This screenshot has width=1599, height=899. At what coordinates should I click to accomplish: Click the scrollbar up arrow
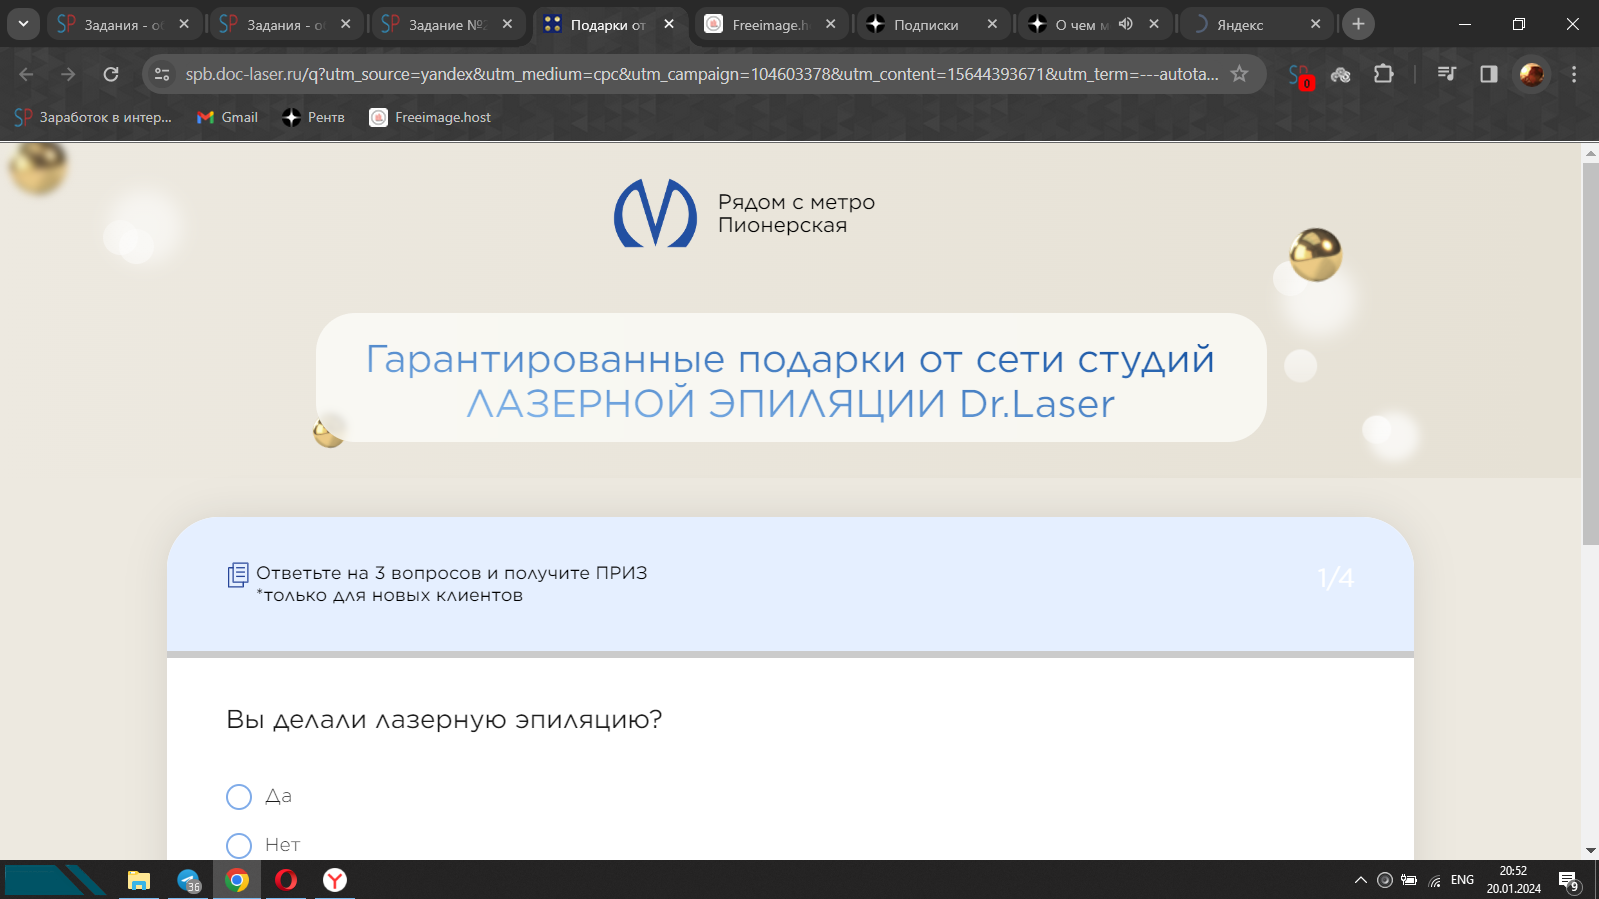1590,153
